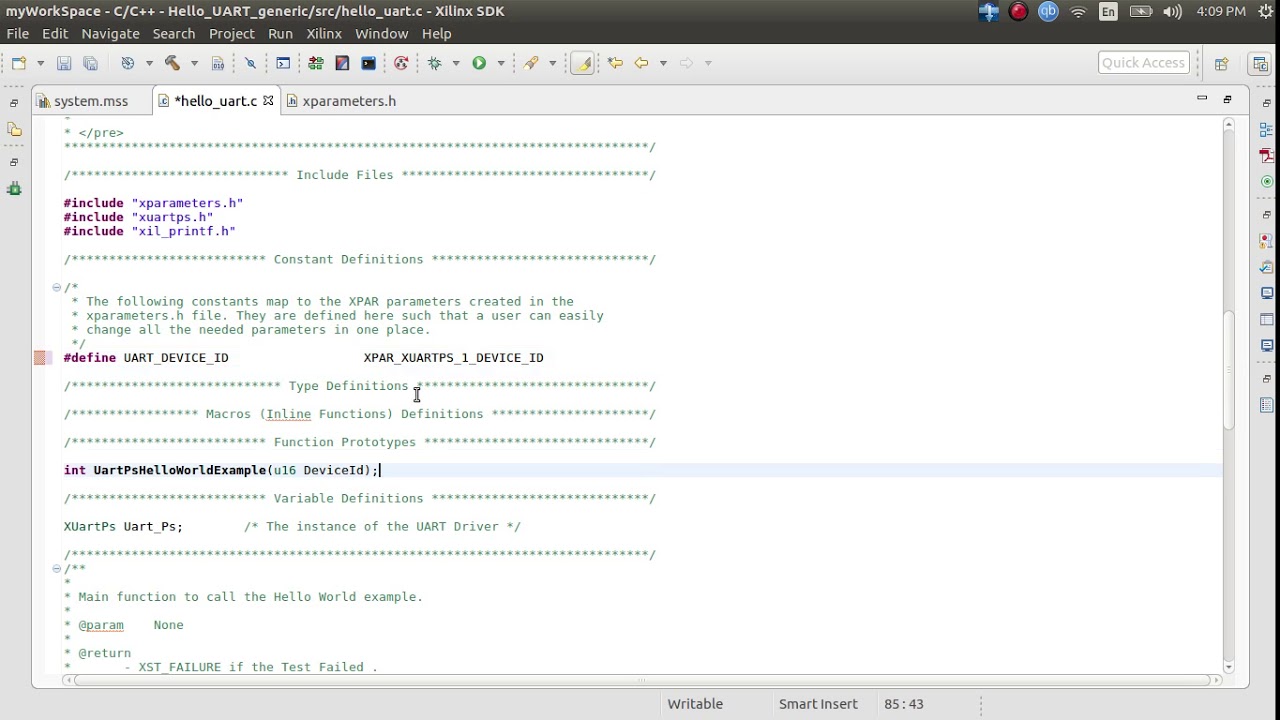The image size is (1280, 720).
Task: Click the Program FPGA toolbar icon
Action: coord(315,63)
